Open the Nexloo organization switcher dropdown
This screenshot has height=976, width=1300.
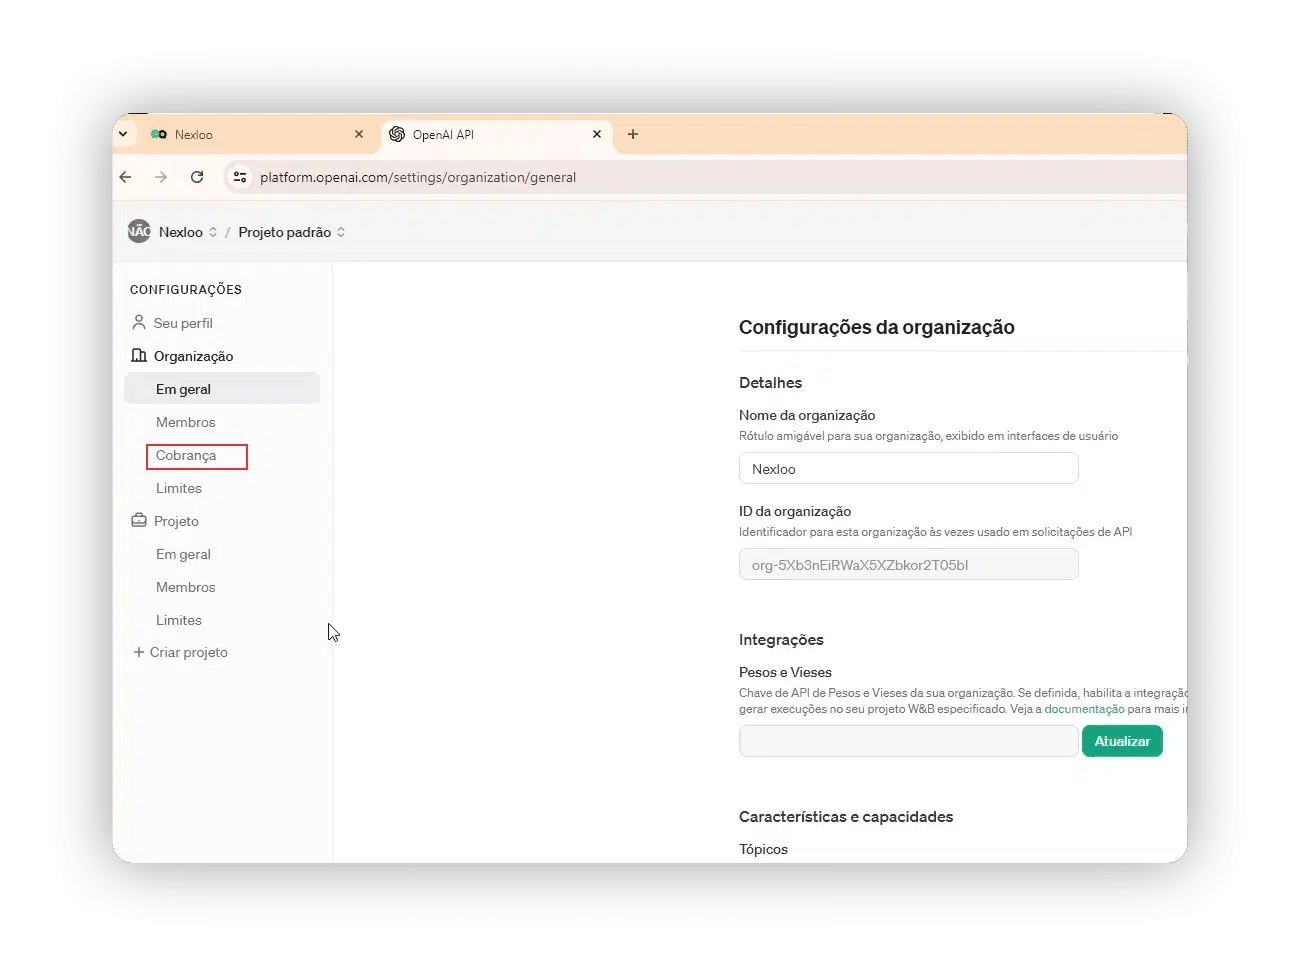click(188, 232)
